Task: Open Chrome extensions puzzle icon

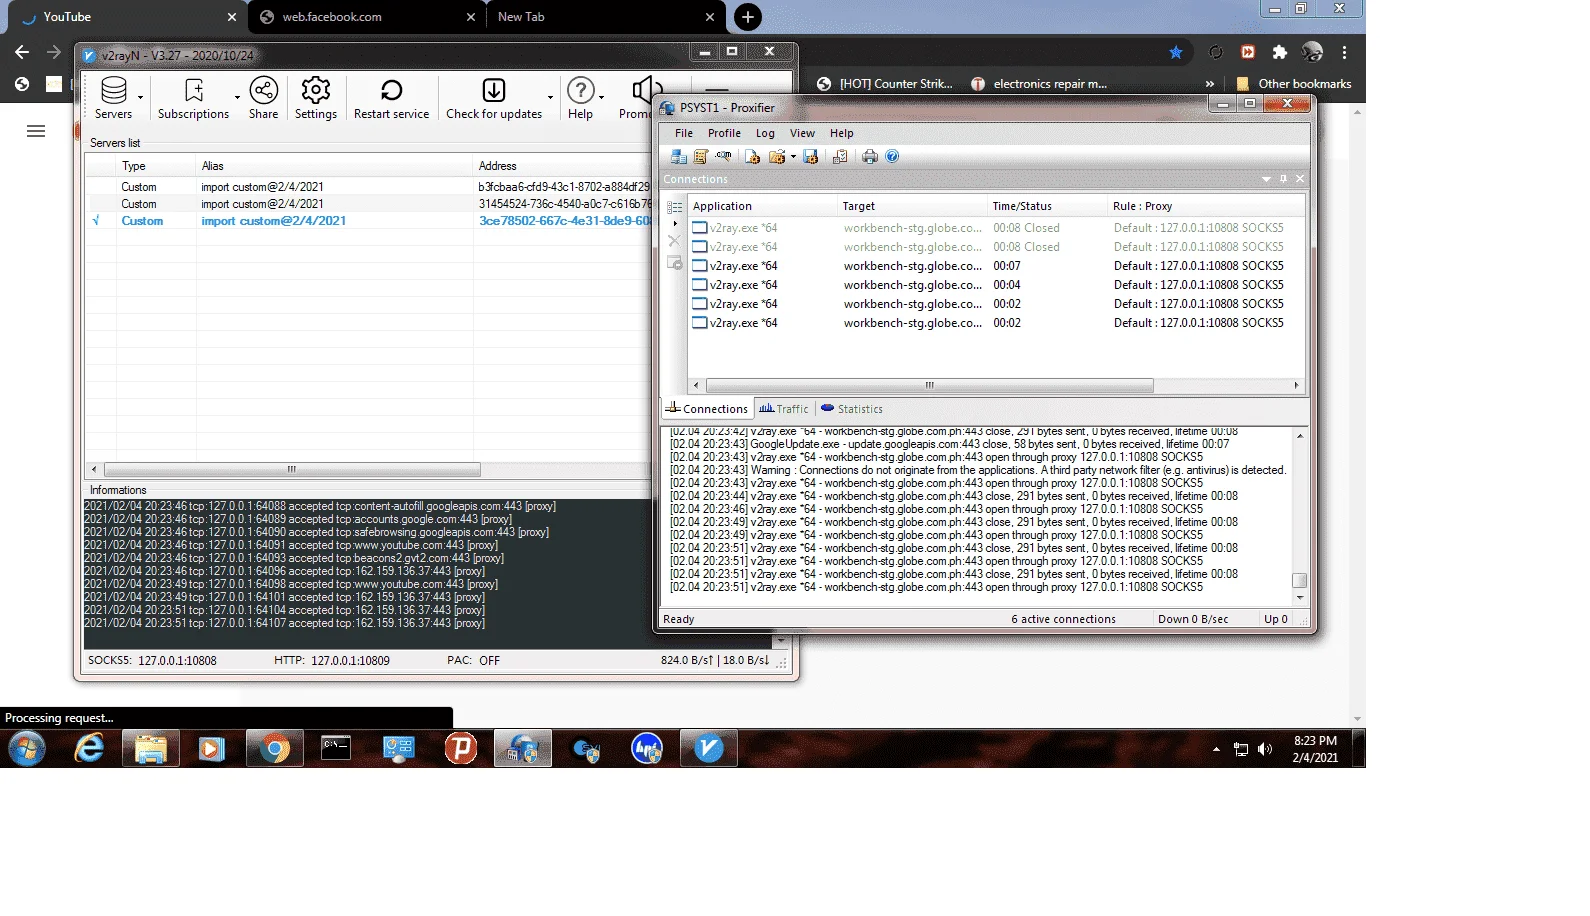Action: [x=1279, y=52]
